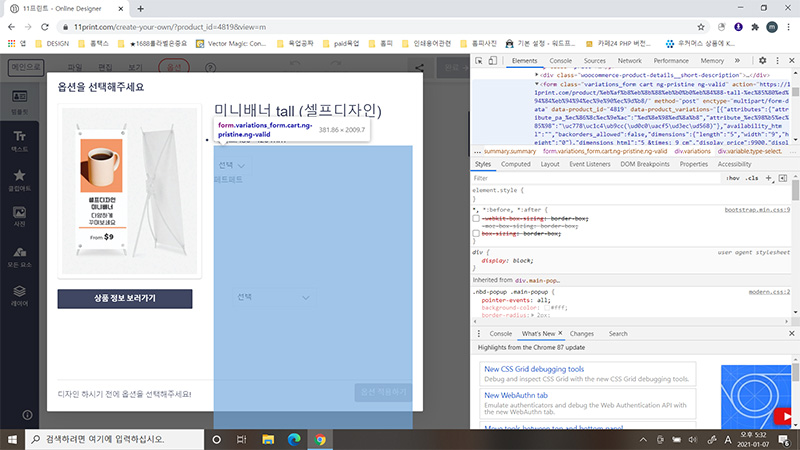Toggle the :hov element state button
The image size is (800, 450).
(x=734, y=177)
